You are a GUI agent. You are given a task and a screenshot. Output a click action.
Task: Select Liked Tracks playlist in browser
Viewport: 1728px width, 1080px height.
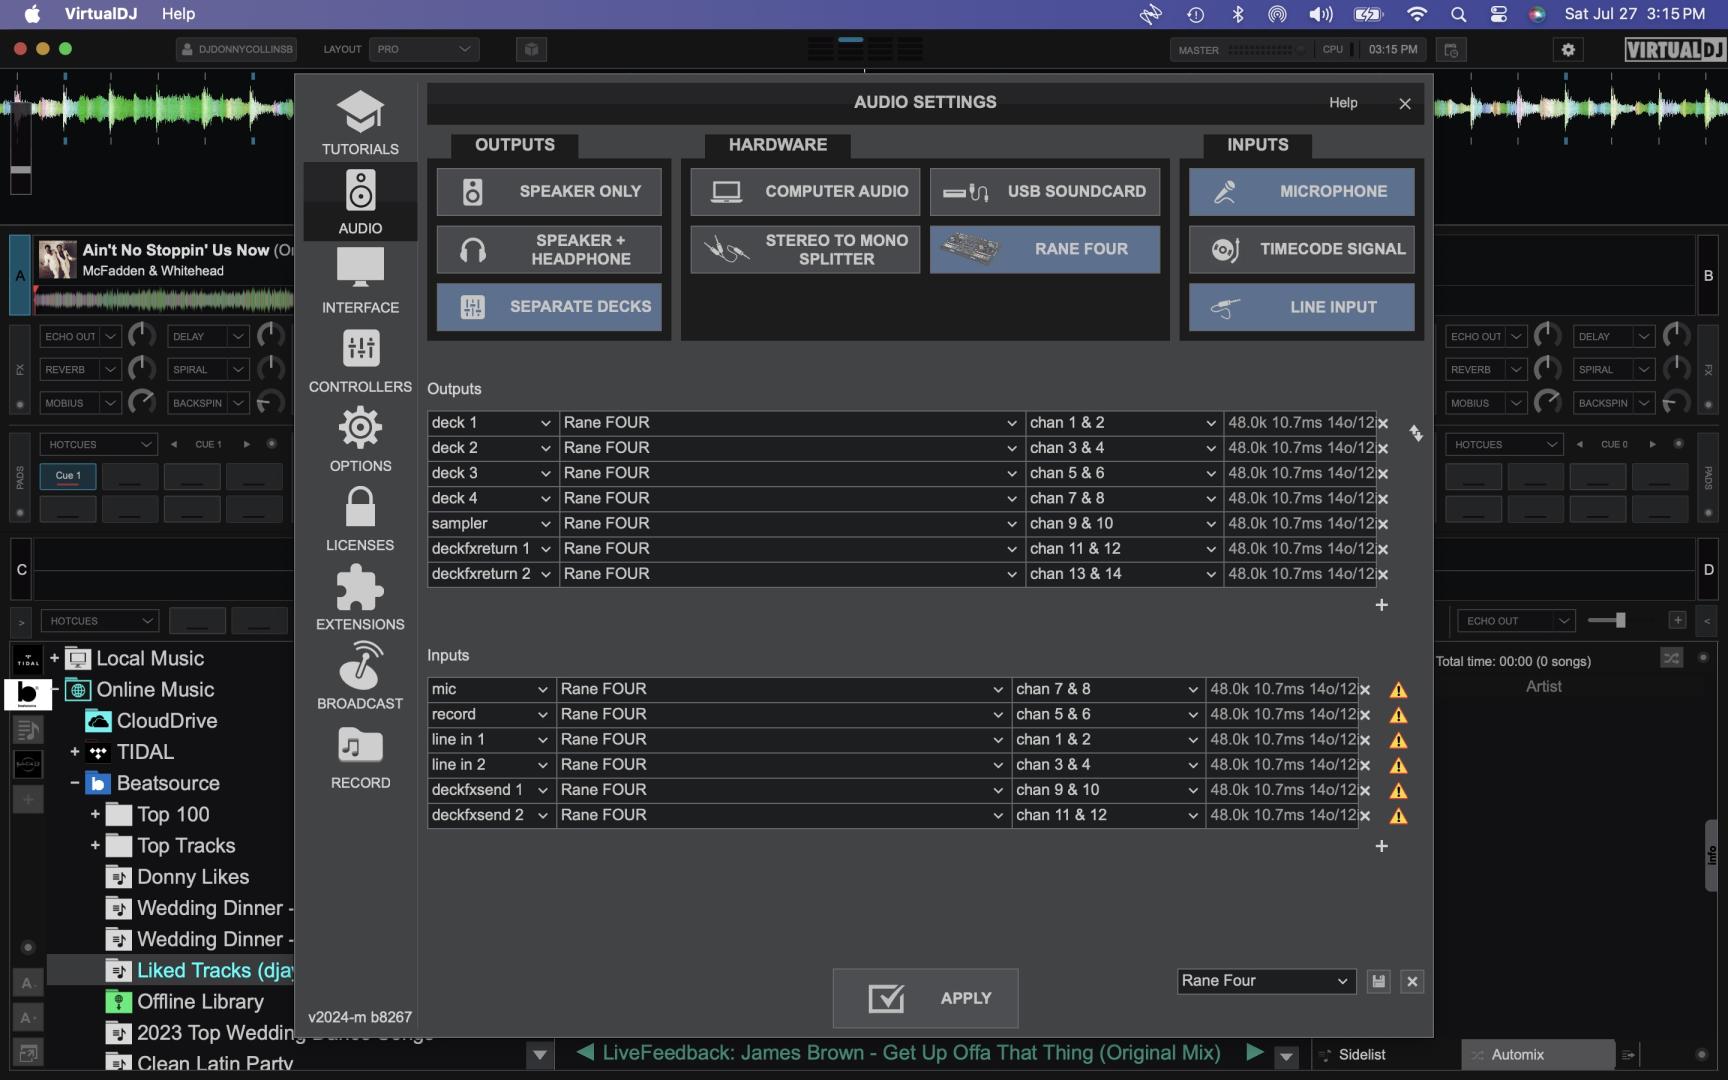click(x=215, y=970)
